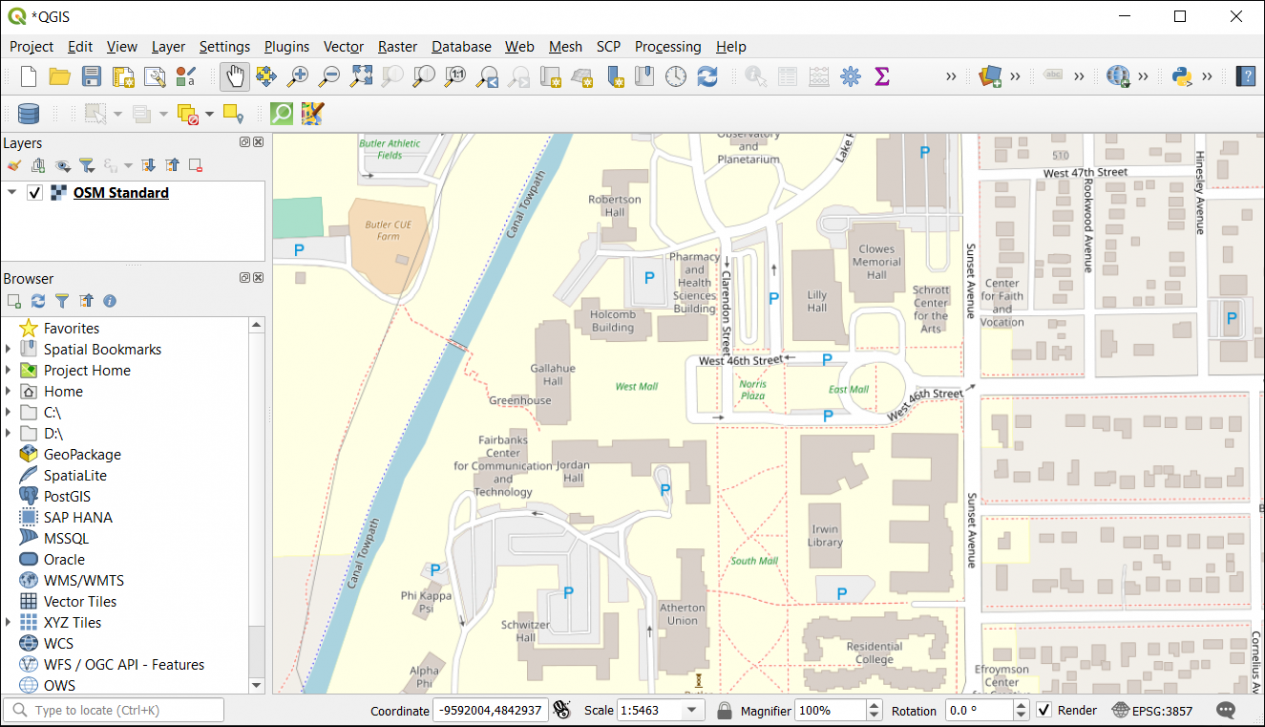The image size is (1265, 727).
Task: Click the Add Group icon in Layers
Action: click(38, 166)
